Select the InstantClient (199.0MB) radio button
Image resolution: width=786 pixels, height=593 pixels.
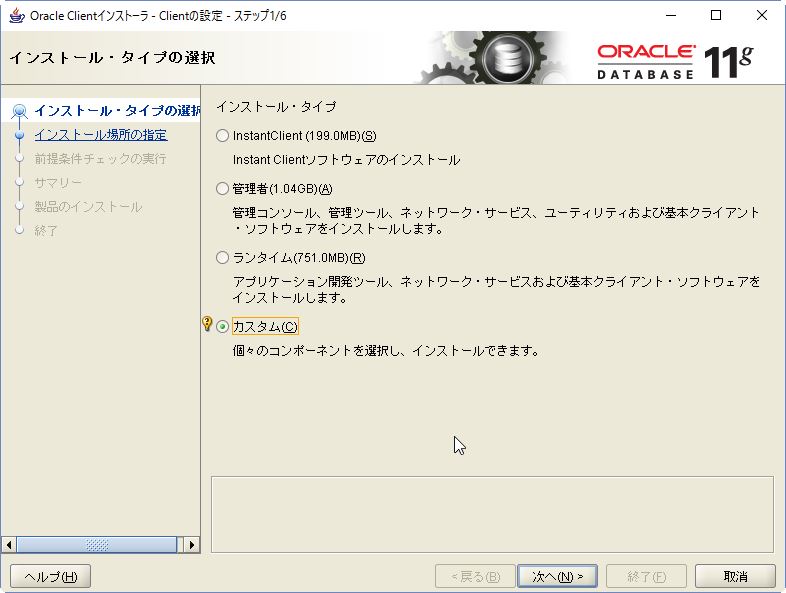223,136
